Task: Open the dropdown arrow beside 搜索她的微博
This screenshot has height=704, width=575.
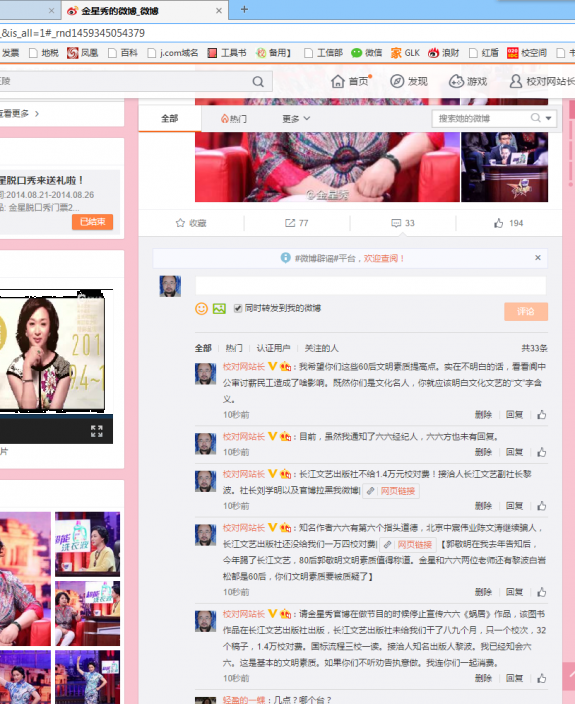Action: (x=549, y=118)
